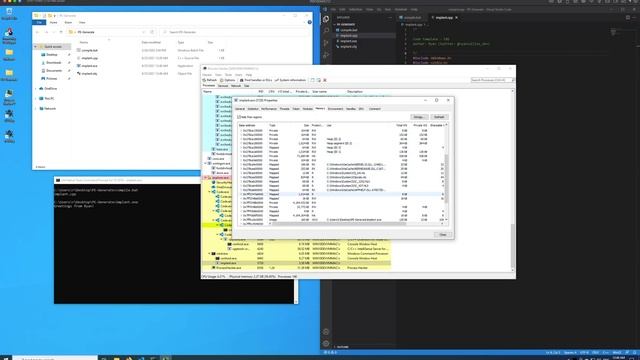
Task: Open implant.obj in VS Code explorer
Action: pyautogui.click(x=349, y=47)
